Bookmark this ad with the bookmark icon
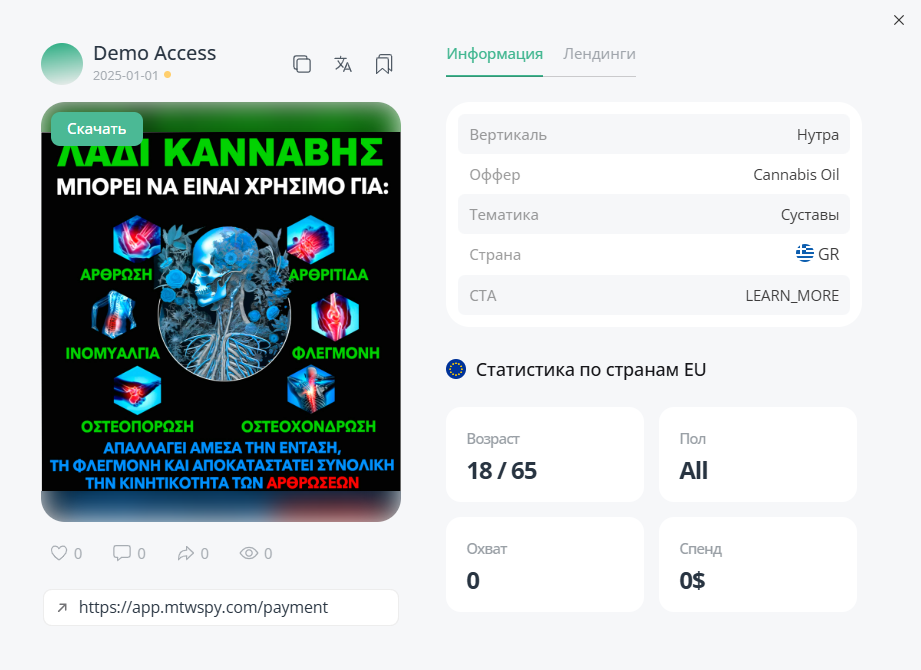921x670 pixels. pyautogui.click(x=384, y=64)
